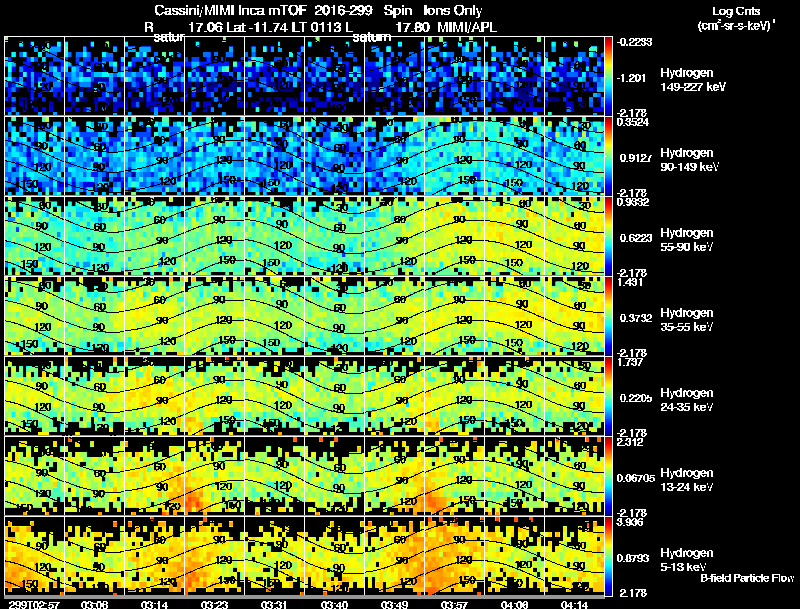Click the '03:40' time axis label
This screenshot has width=800, height=609.
point(334,605)
